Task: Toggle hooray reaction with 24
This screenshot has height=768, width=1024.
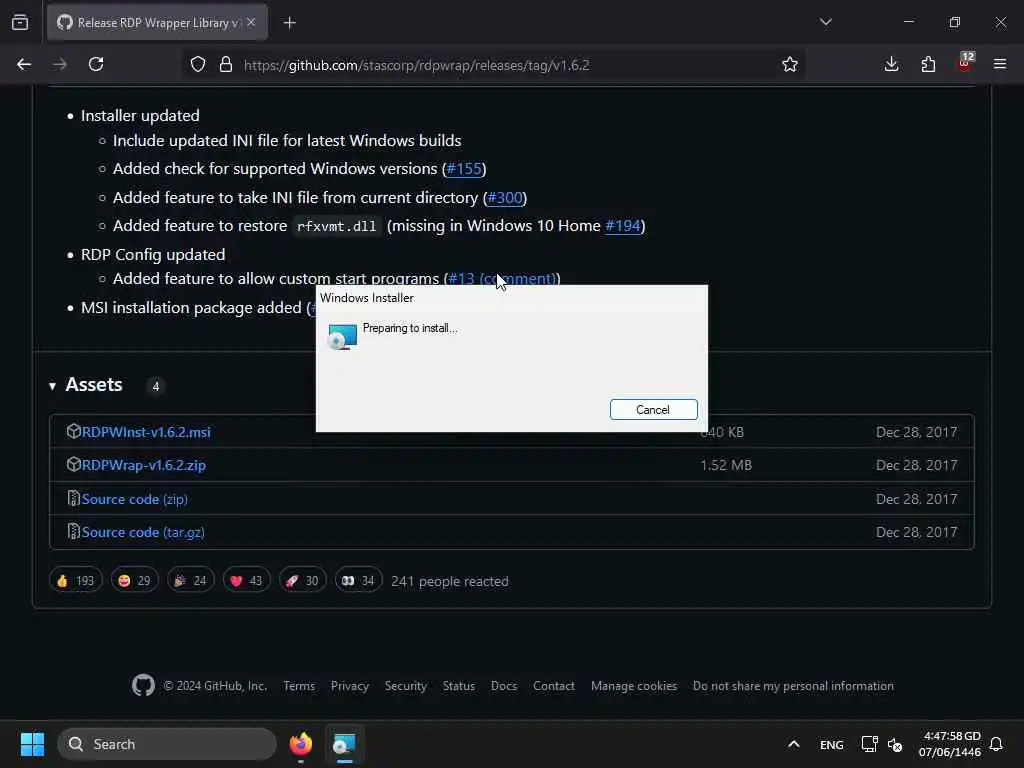Action: point(191,581)
